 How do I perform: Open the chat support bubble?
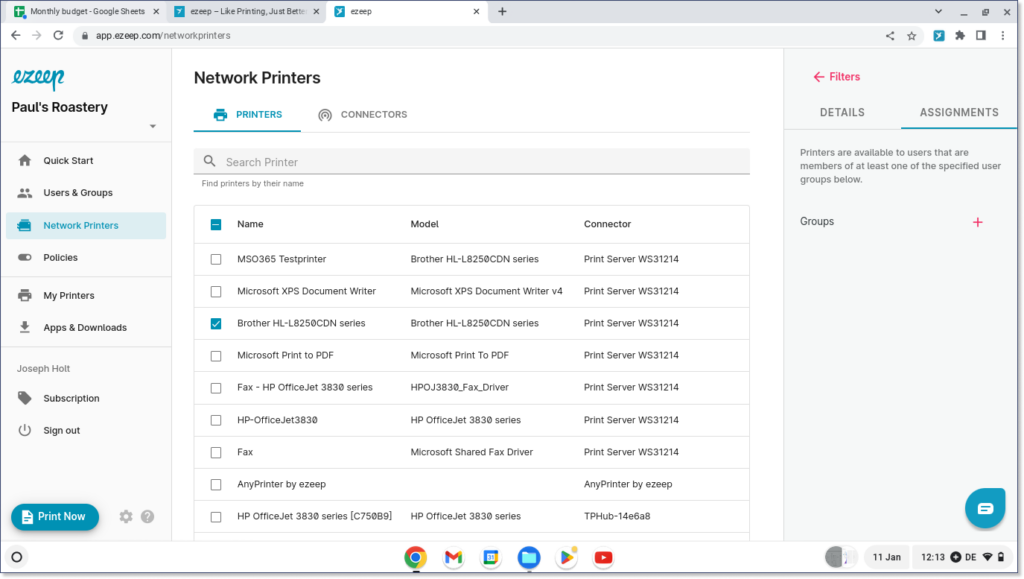coord(985,508)
